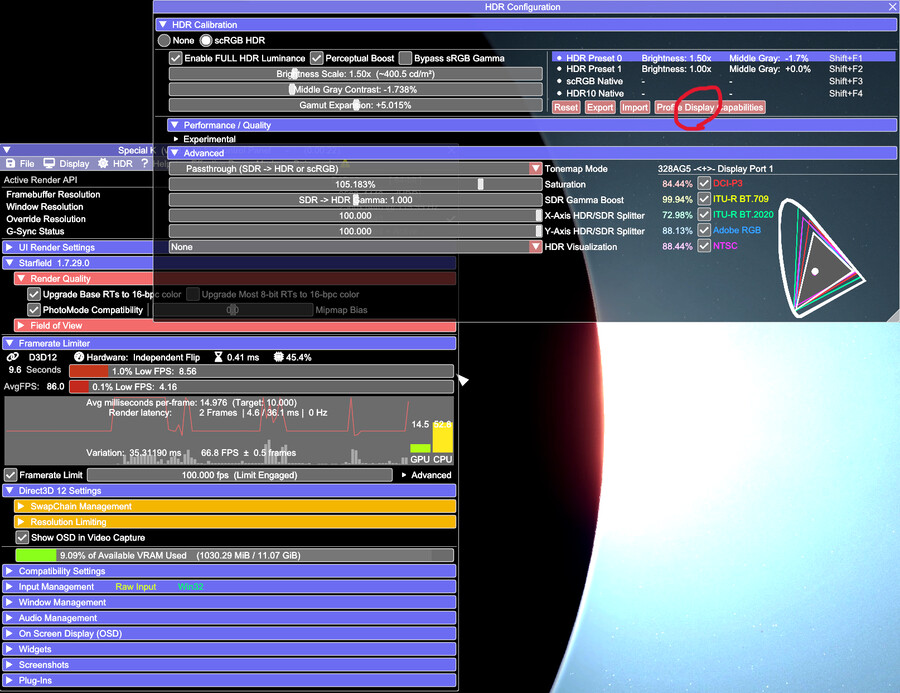This screenshot has width=900, height=693.
Task: Click the hourglass icon beside 0.41 ms
Action: [x=218, y=357]
